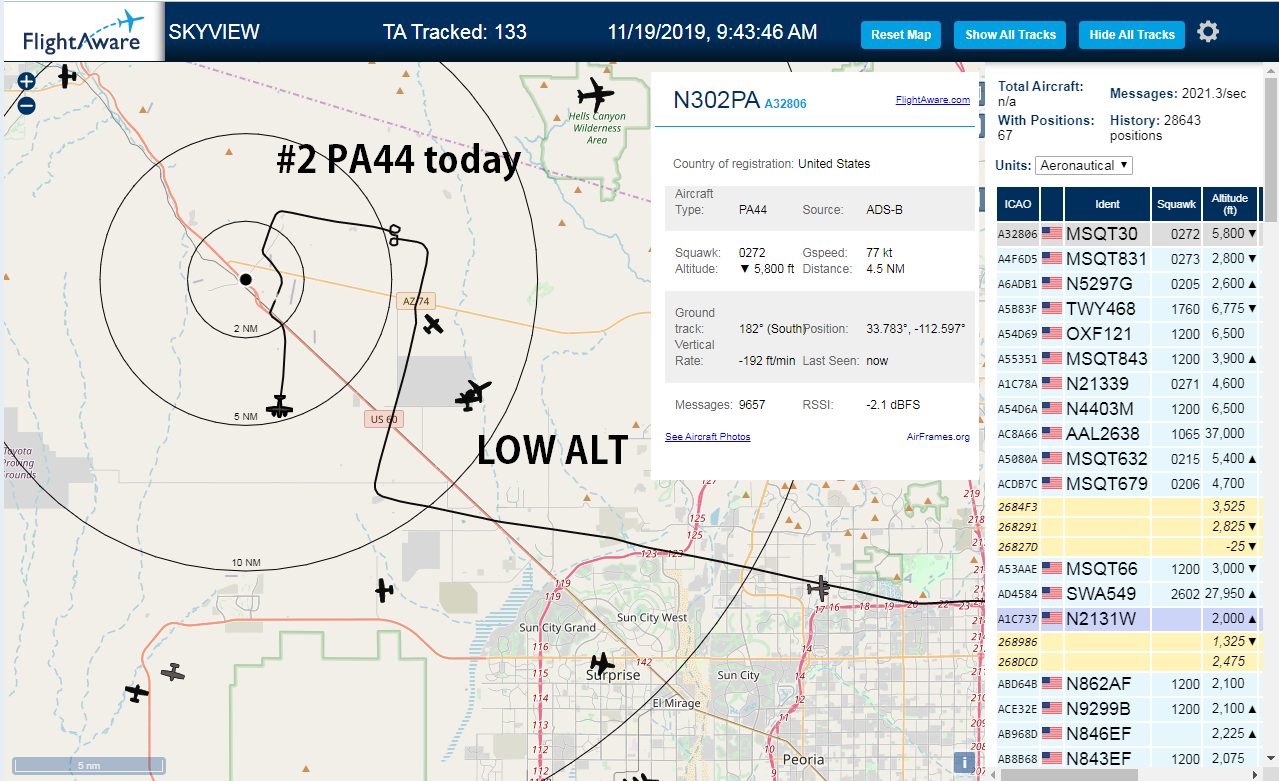Select aircraft icon next to the map zoom buttons

(67, 76)
